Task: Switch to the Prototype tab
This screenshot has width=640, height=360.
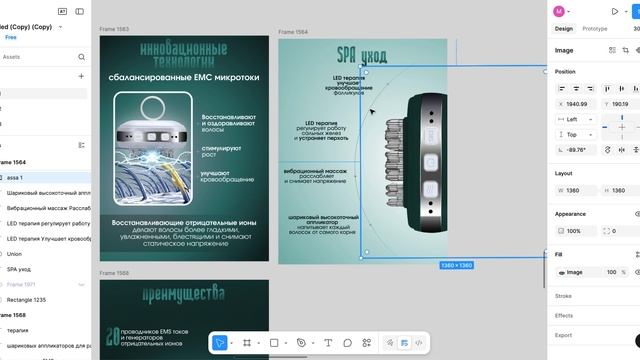Action: (x=595, y=29)
